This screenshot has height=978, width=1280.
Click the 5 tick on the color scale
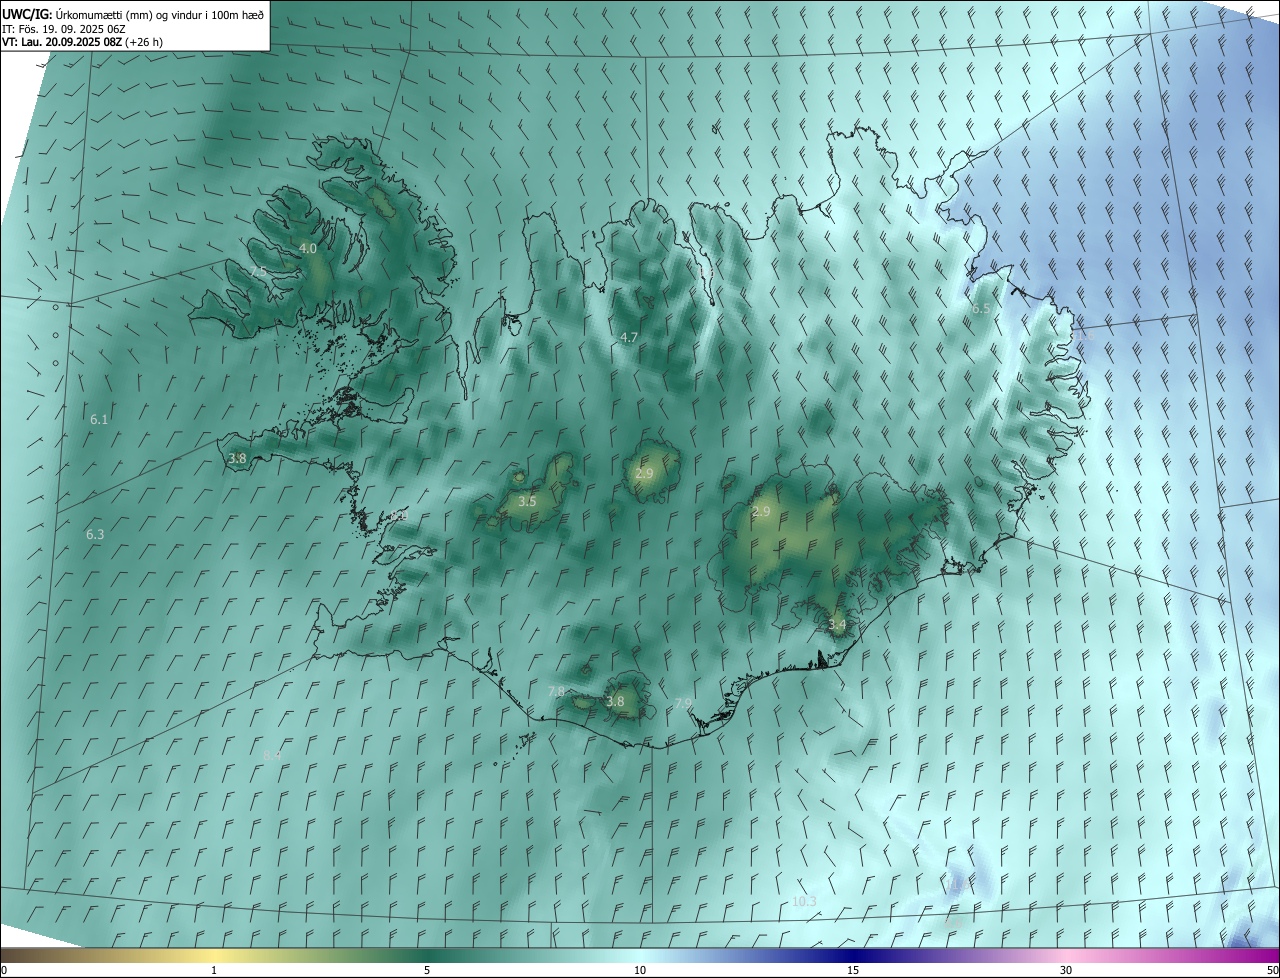pyautogui.click(x=427, y=971)
